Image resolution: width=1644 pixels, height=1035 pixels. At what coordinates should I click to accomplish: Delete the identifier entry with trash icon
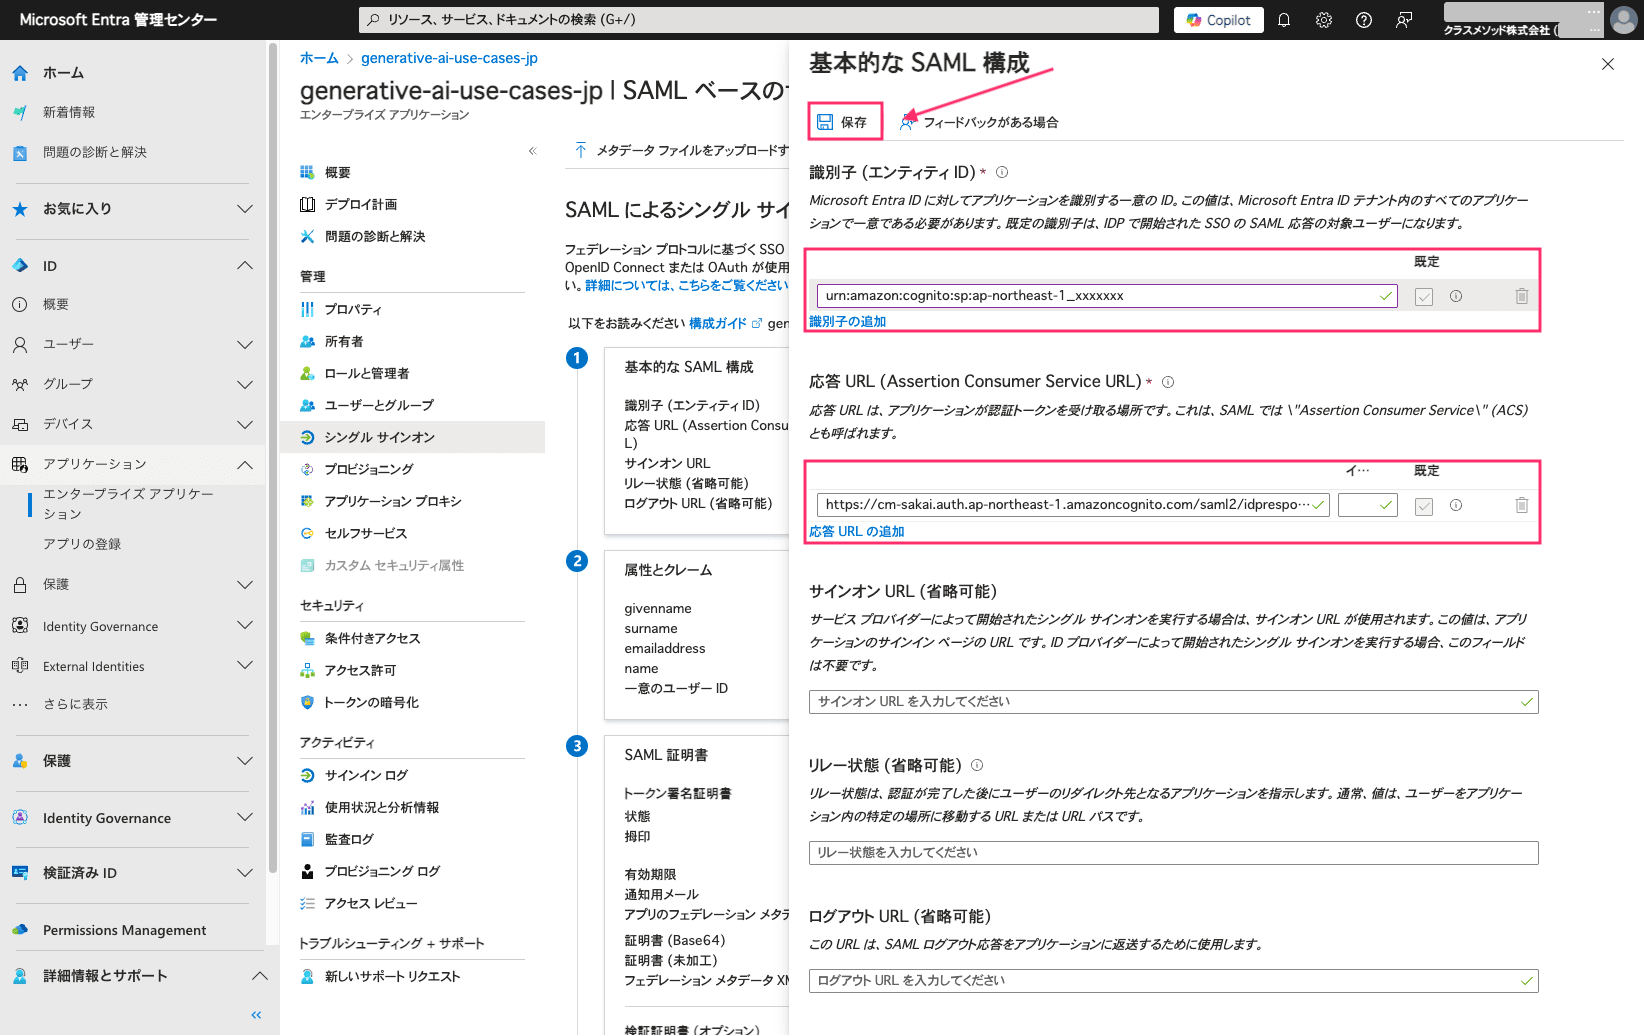click(x=1522, y=296)
